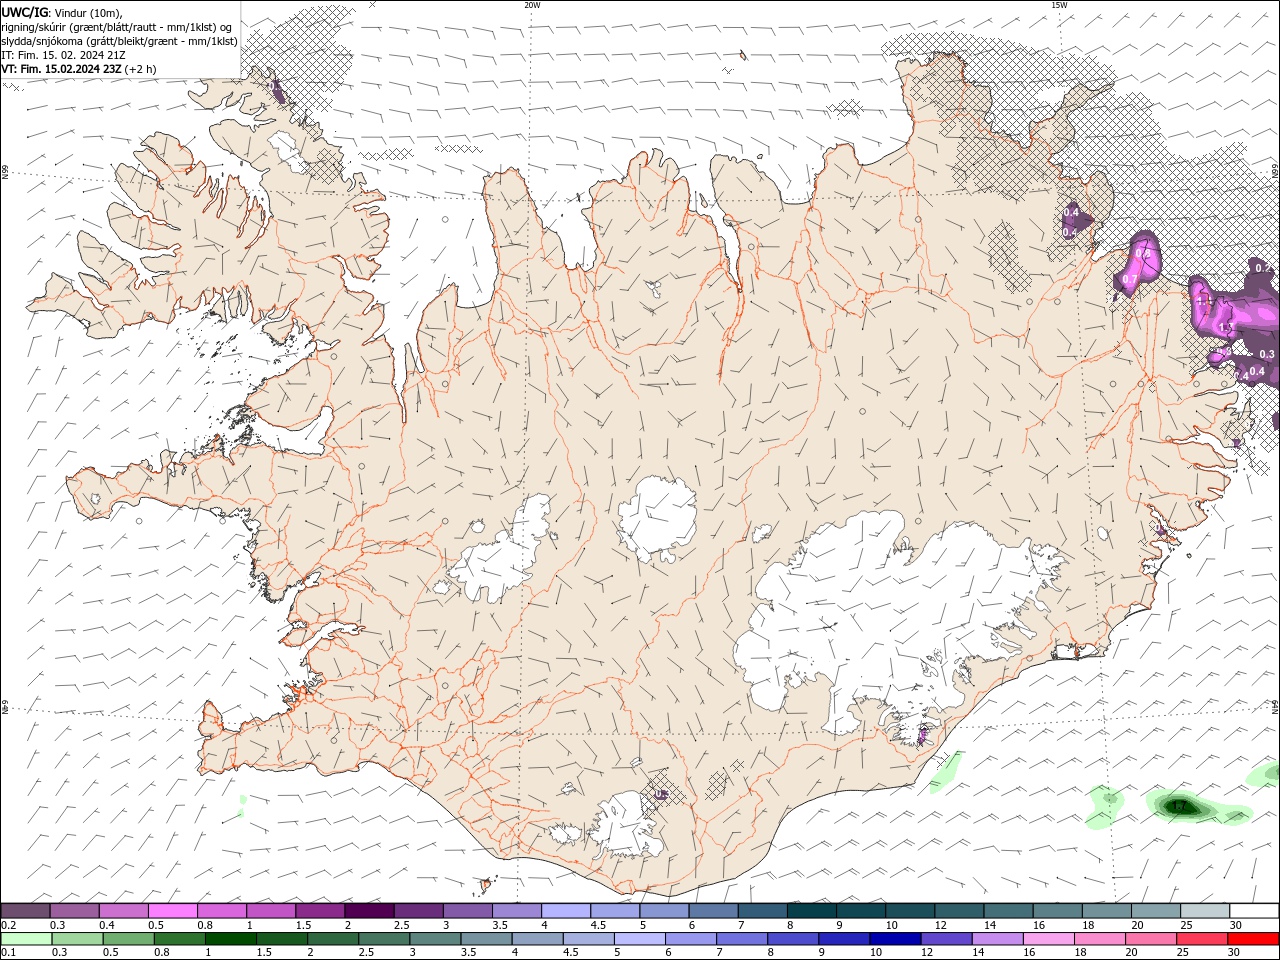Click the upper legend label 4.5

click(598, 925)
